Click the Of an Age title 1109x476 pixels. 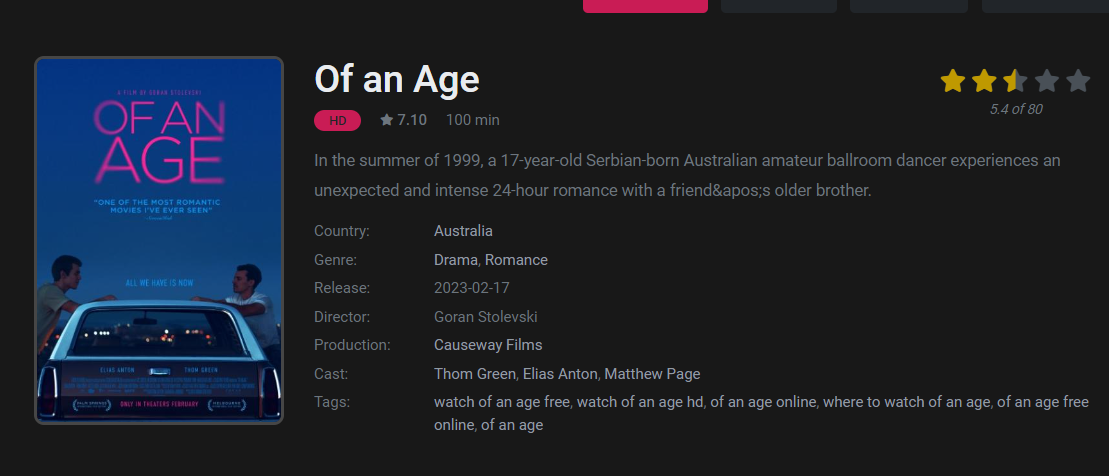(x=397, y=79)
